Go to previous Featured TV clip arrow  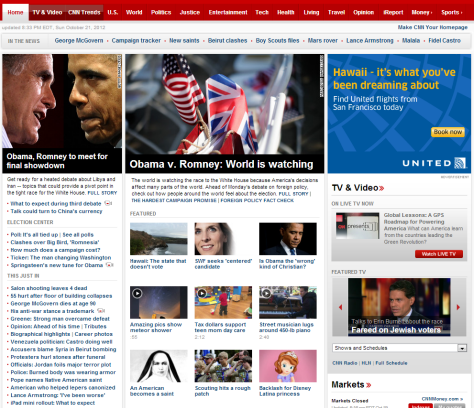(x=340, y=307)
